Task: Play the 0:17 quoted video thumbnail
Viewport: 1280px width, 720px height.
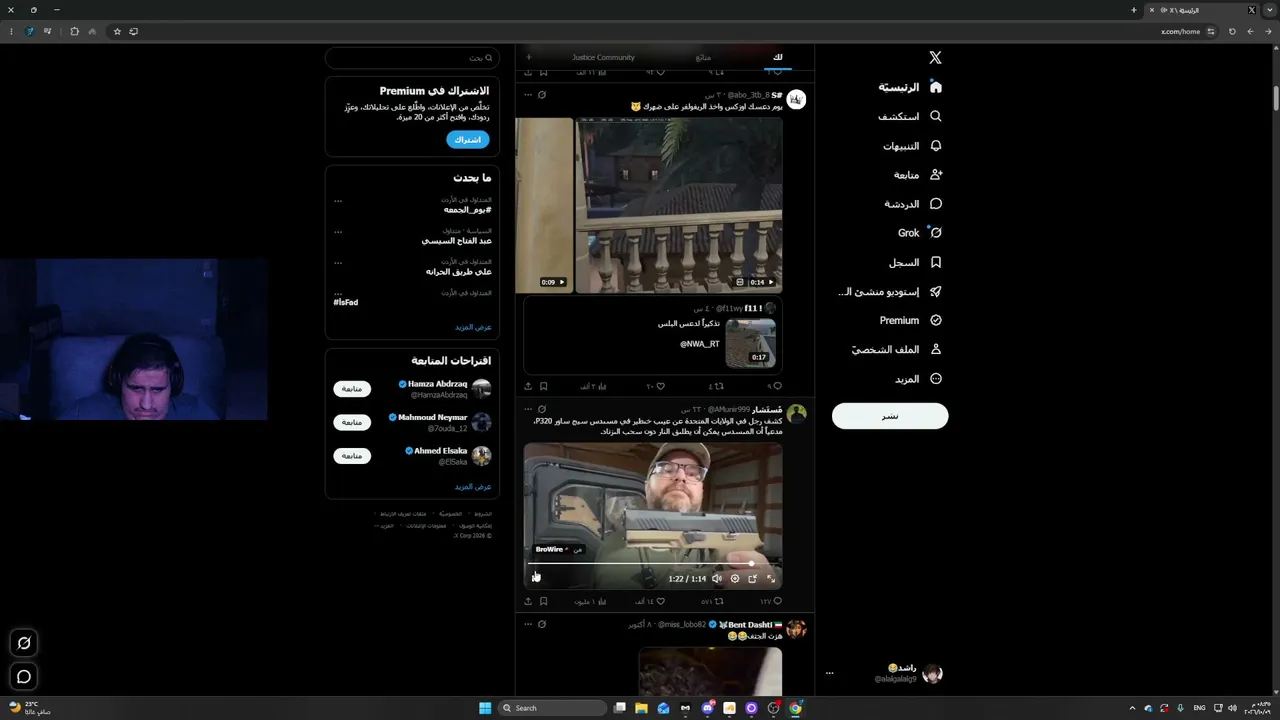Action: tap(750, 341)
